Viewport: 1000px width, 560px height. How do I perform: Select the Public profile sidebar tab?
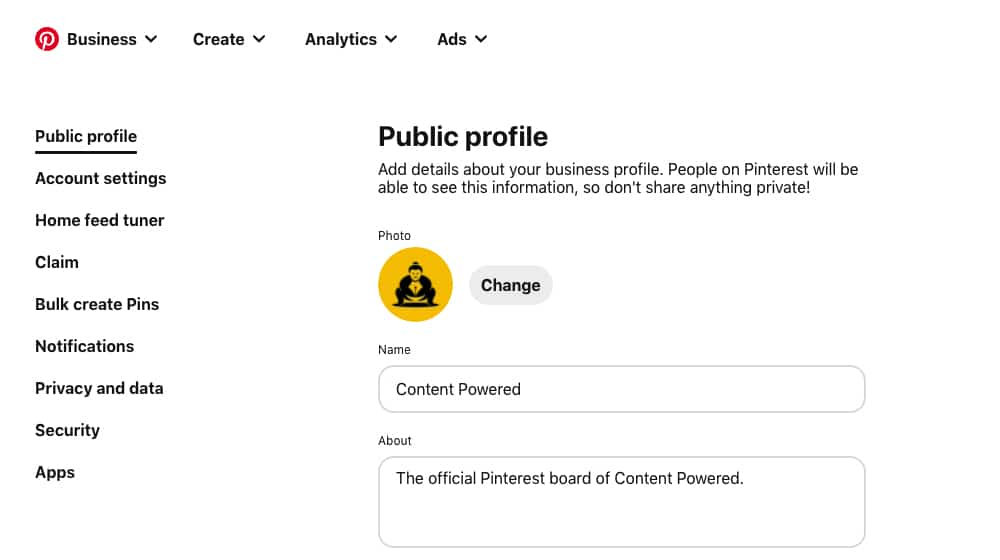point(86,136)
